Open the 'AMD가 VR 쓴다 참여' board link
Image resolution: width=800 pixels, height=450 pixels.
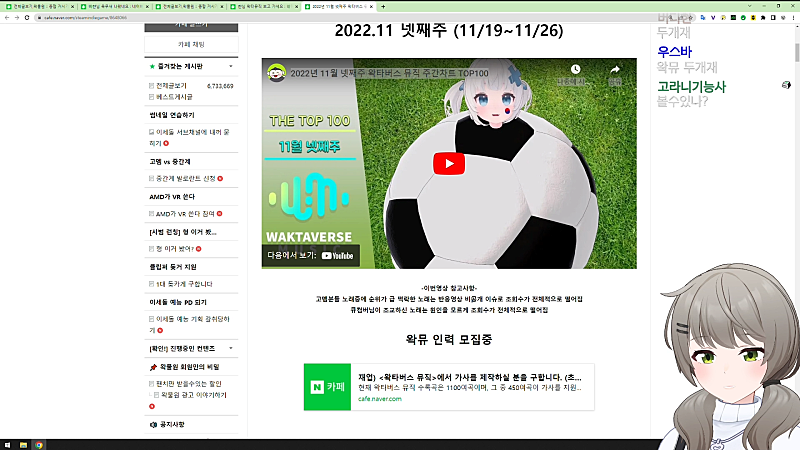point(185,214)
